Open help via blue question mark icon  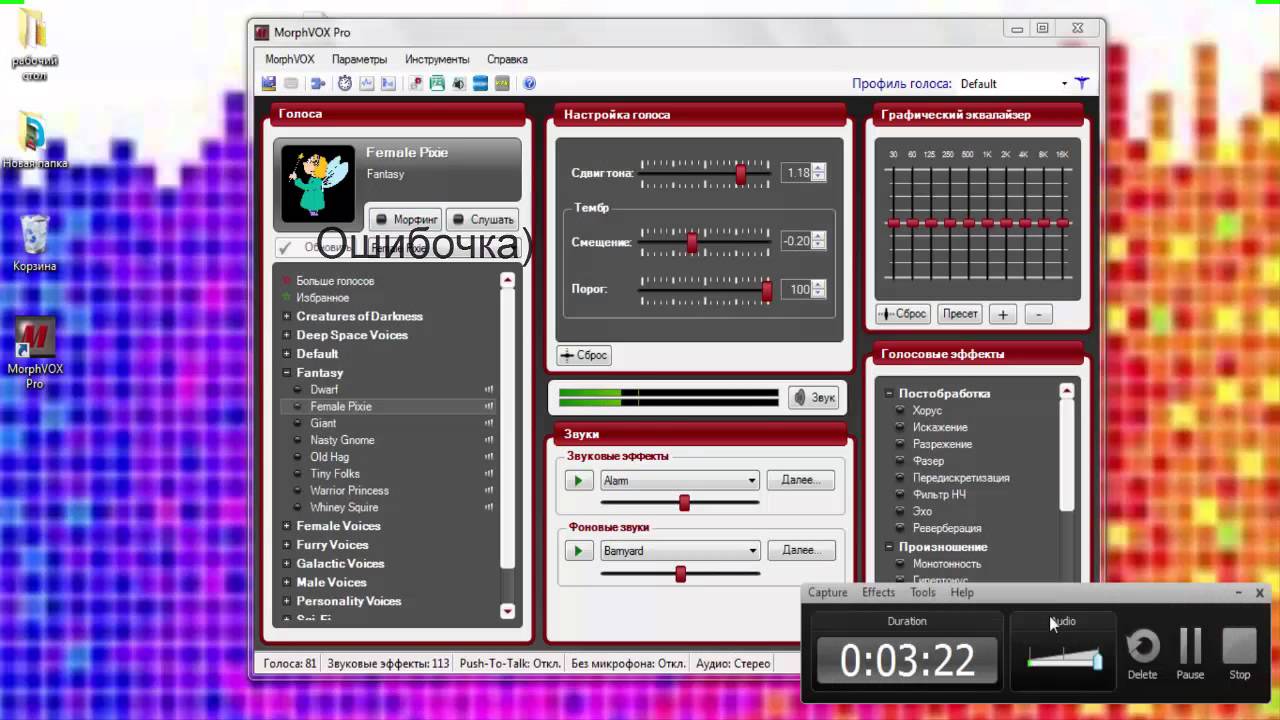point(530,84)
